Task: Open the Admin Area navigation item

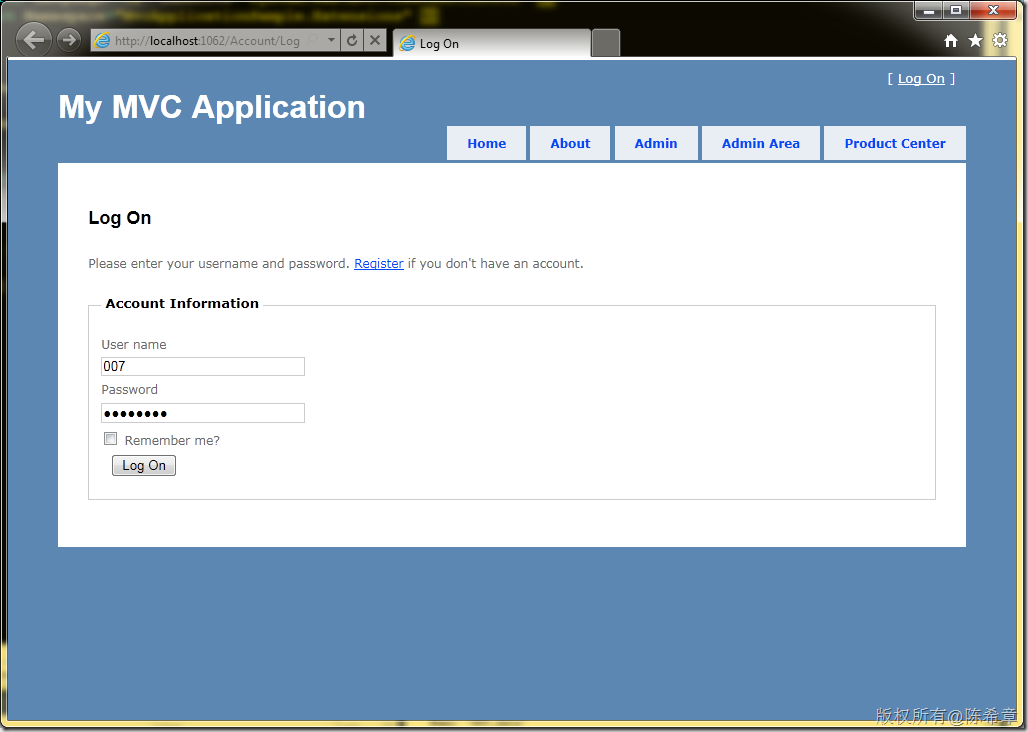Action: click(x=760, y=143)
